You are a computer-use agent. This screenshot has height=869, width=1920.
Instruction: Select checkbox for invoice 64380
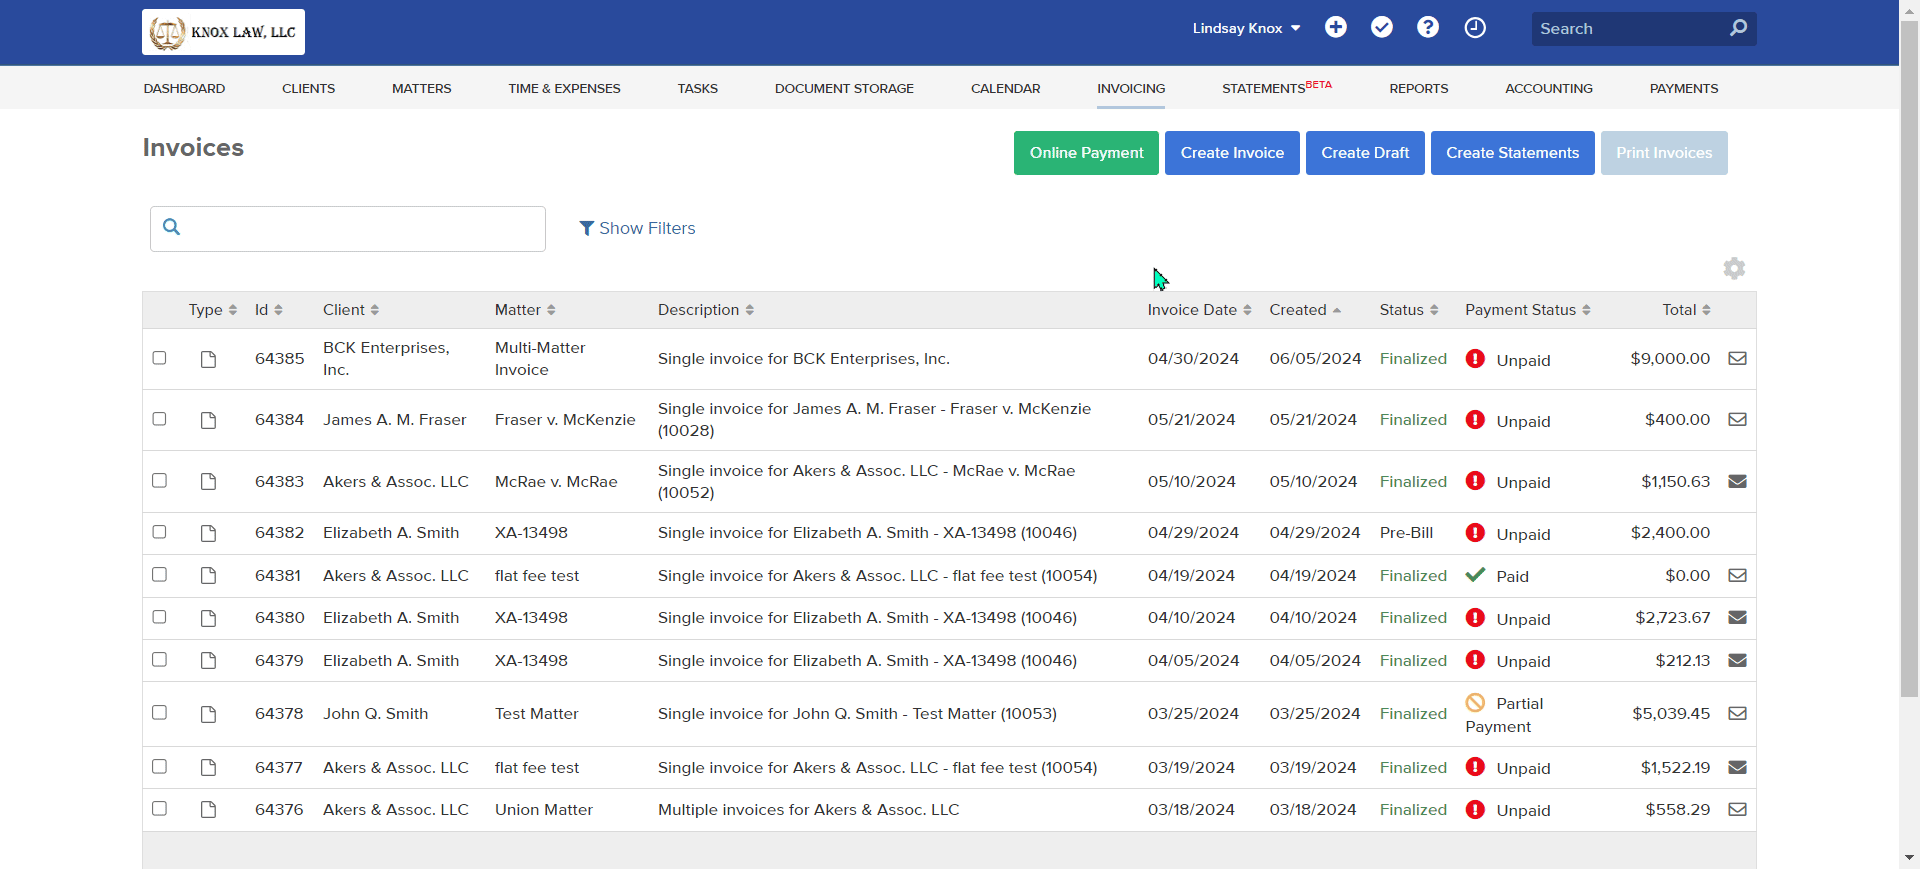pos(159,617)
